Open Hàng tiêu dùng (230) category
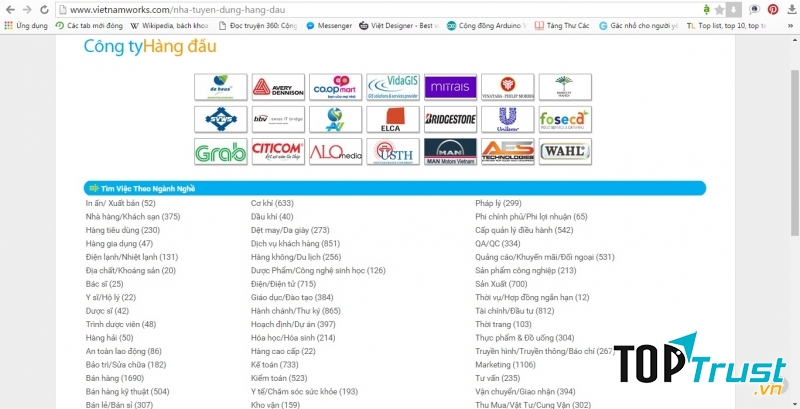Screen dimensions: 800x409 (122, 230)
